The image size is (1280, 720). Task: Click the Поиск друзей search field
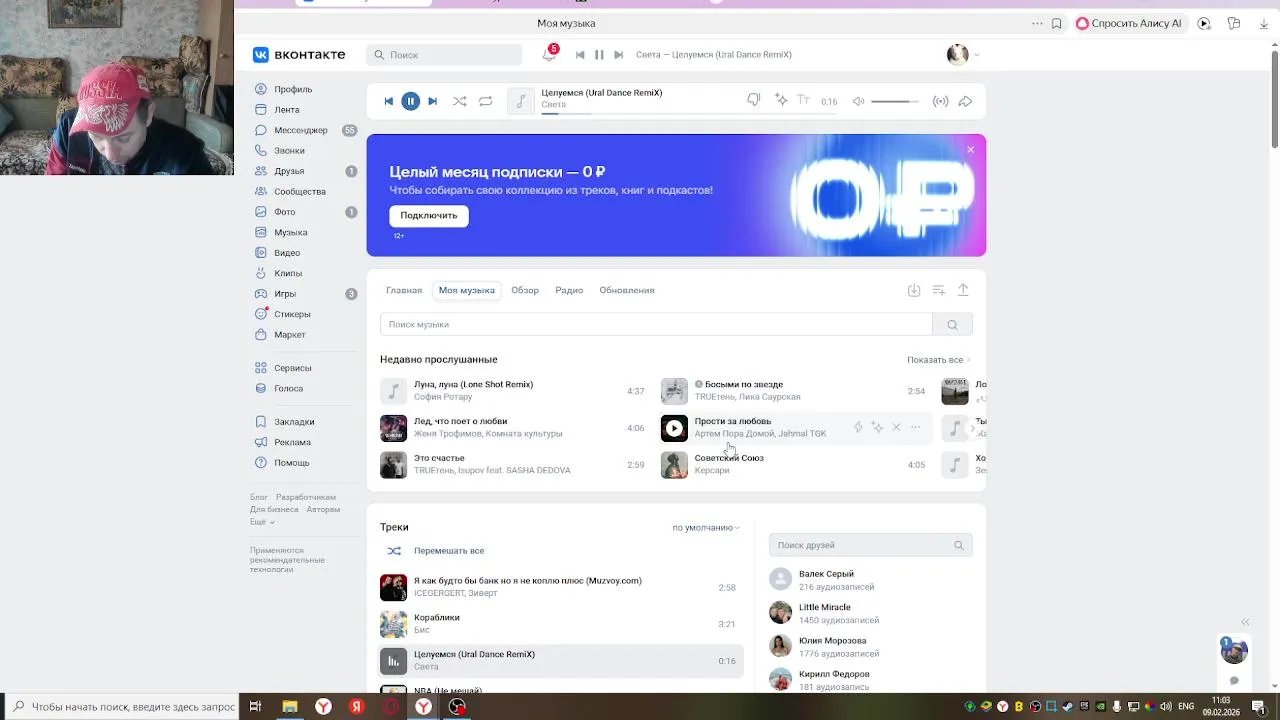(x=870, y=545)
